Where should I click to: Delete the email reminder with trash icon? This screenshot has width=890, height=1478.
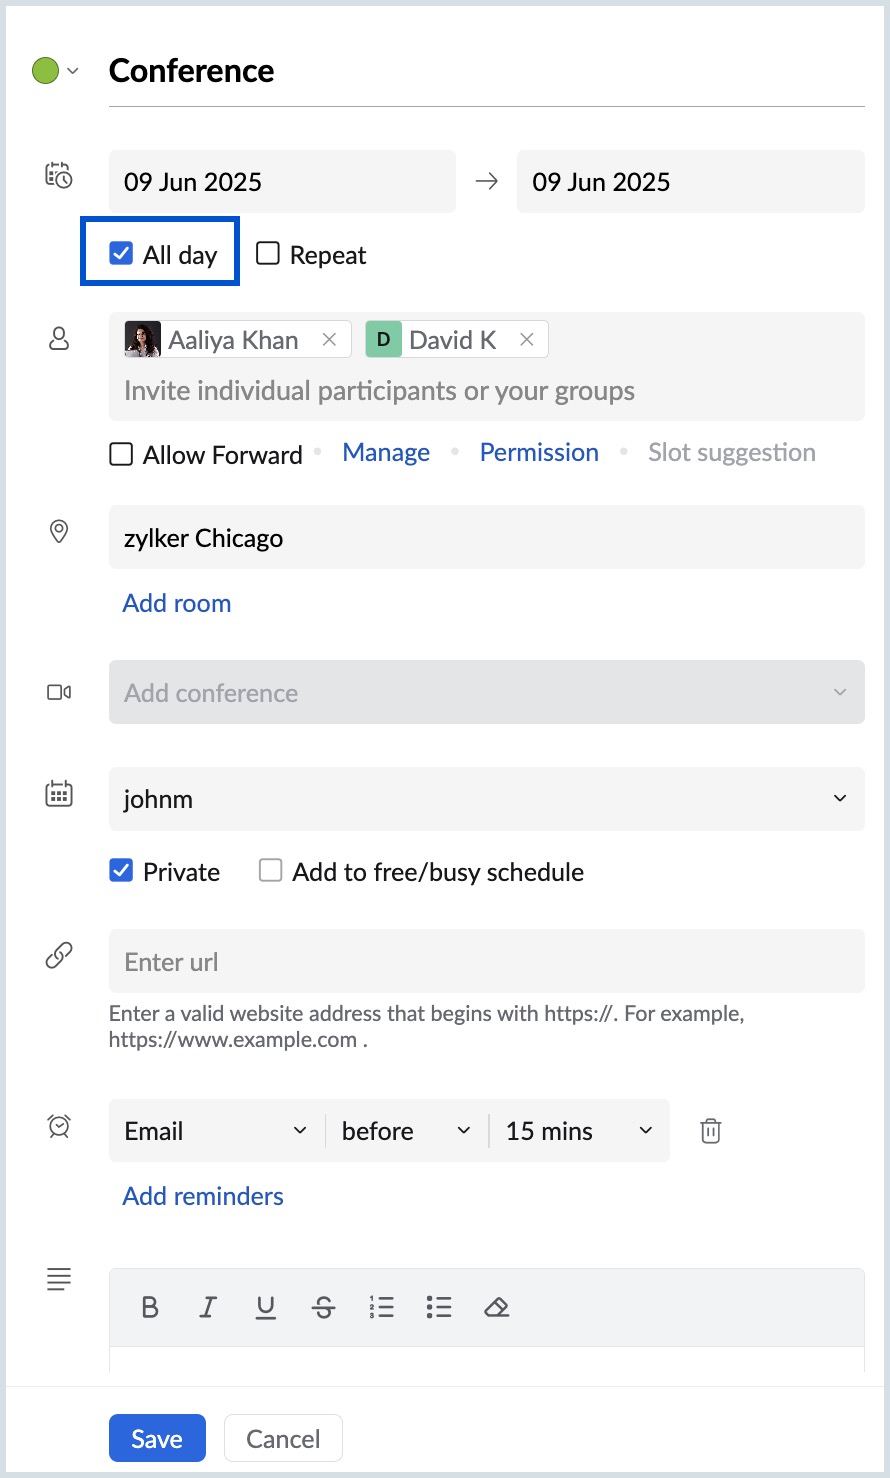[x=710, y=1131]
